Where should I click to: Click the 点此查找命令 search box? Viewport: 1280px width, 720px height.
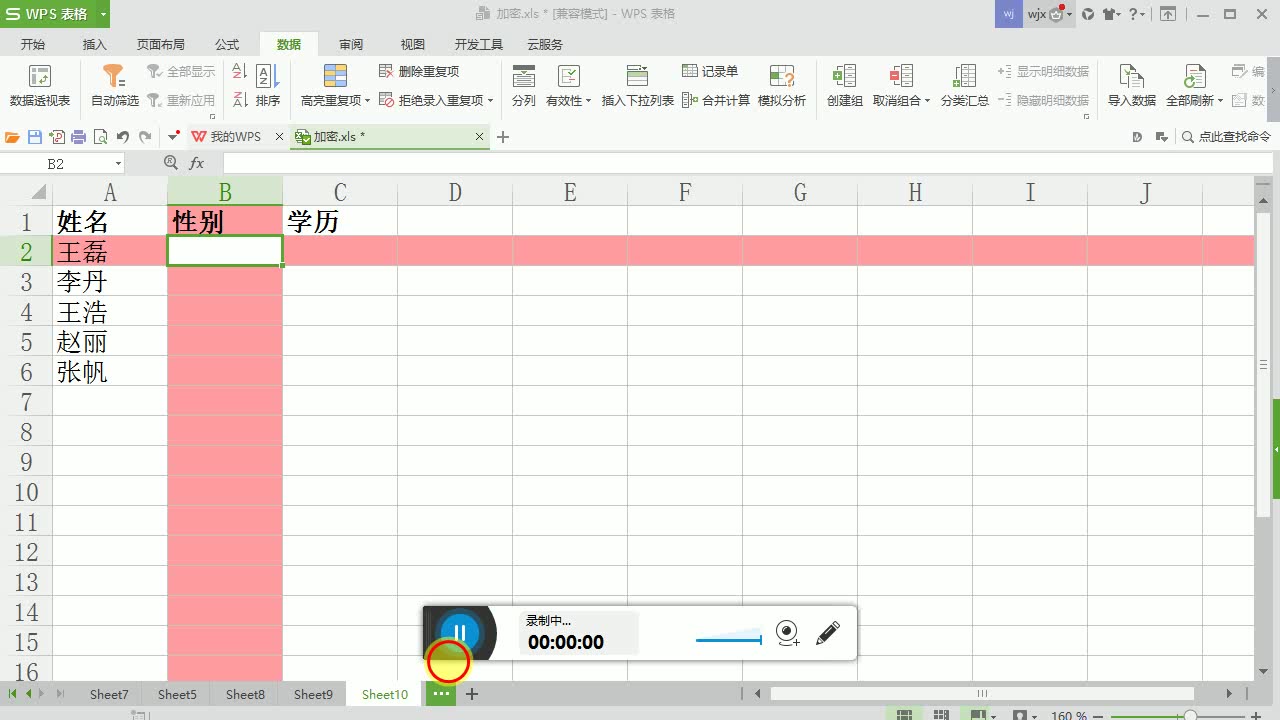click(x=1225, y=137)
